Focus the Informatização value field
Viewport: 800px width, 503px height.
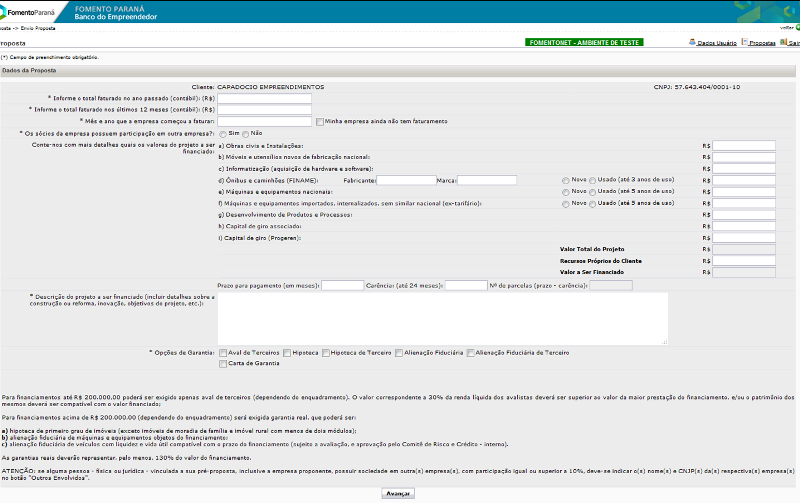click(744, 169)
